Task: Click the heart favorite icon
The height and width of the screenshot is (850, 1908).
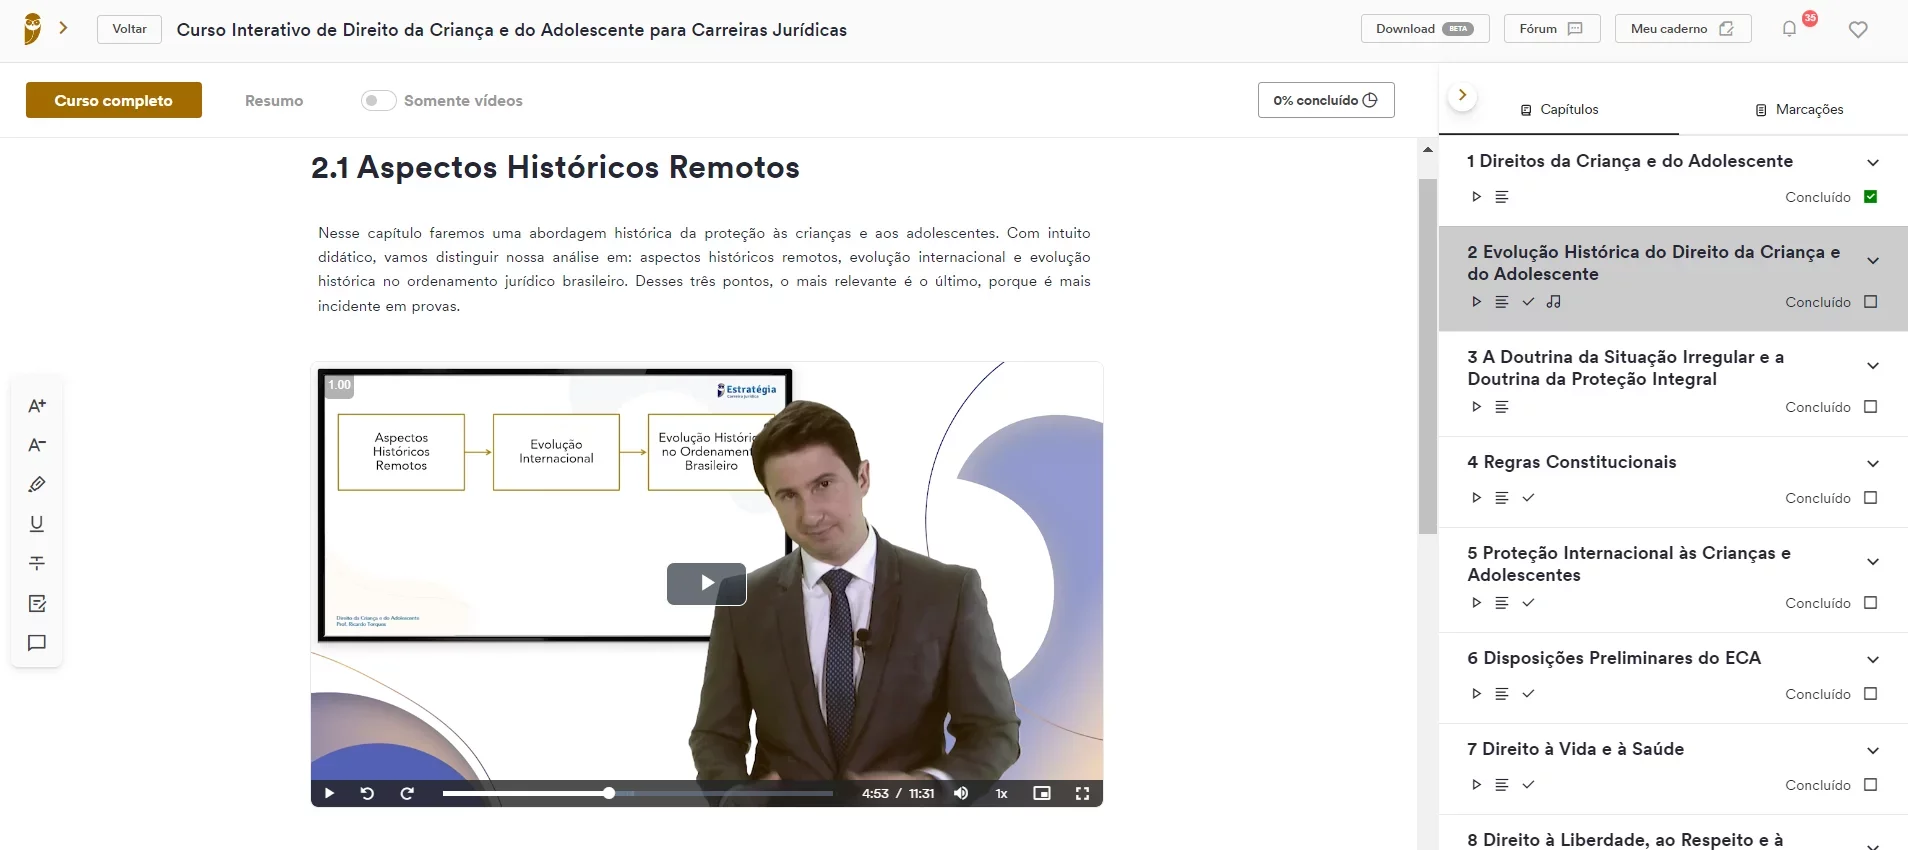Action: click(1858, 30)
